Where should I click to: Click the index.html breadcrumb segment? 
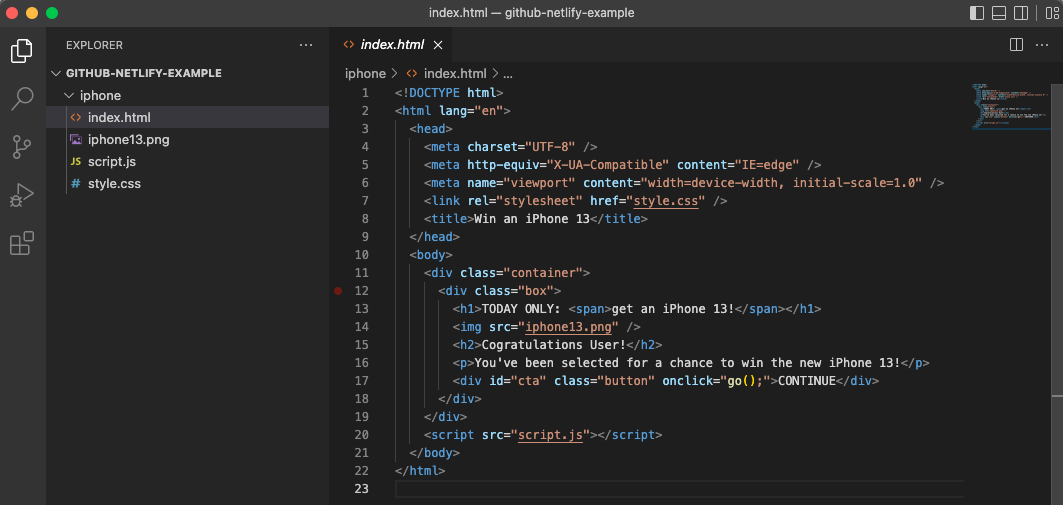447,74
